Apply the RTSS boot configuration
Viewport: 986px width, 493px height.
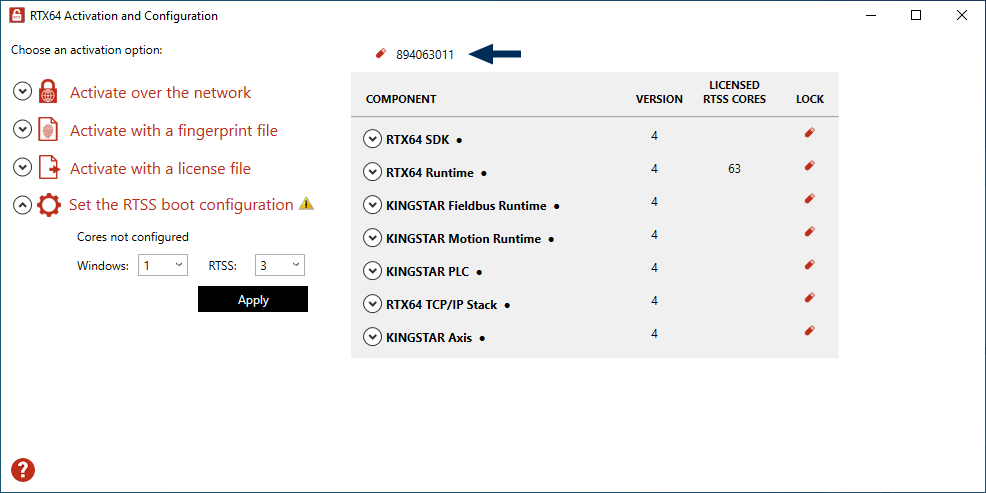253,299
